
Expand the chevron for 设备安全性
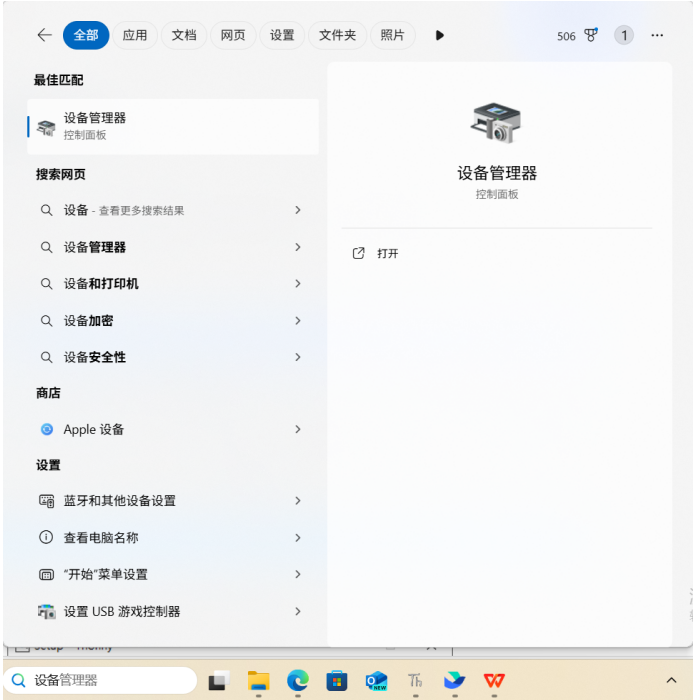click(x=298, y=357)
